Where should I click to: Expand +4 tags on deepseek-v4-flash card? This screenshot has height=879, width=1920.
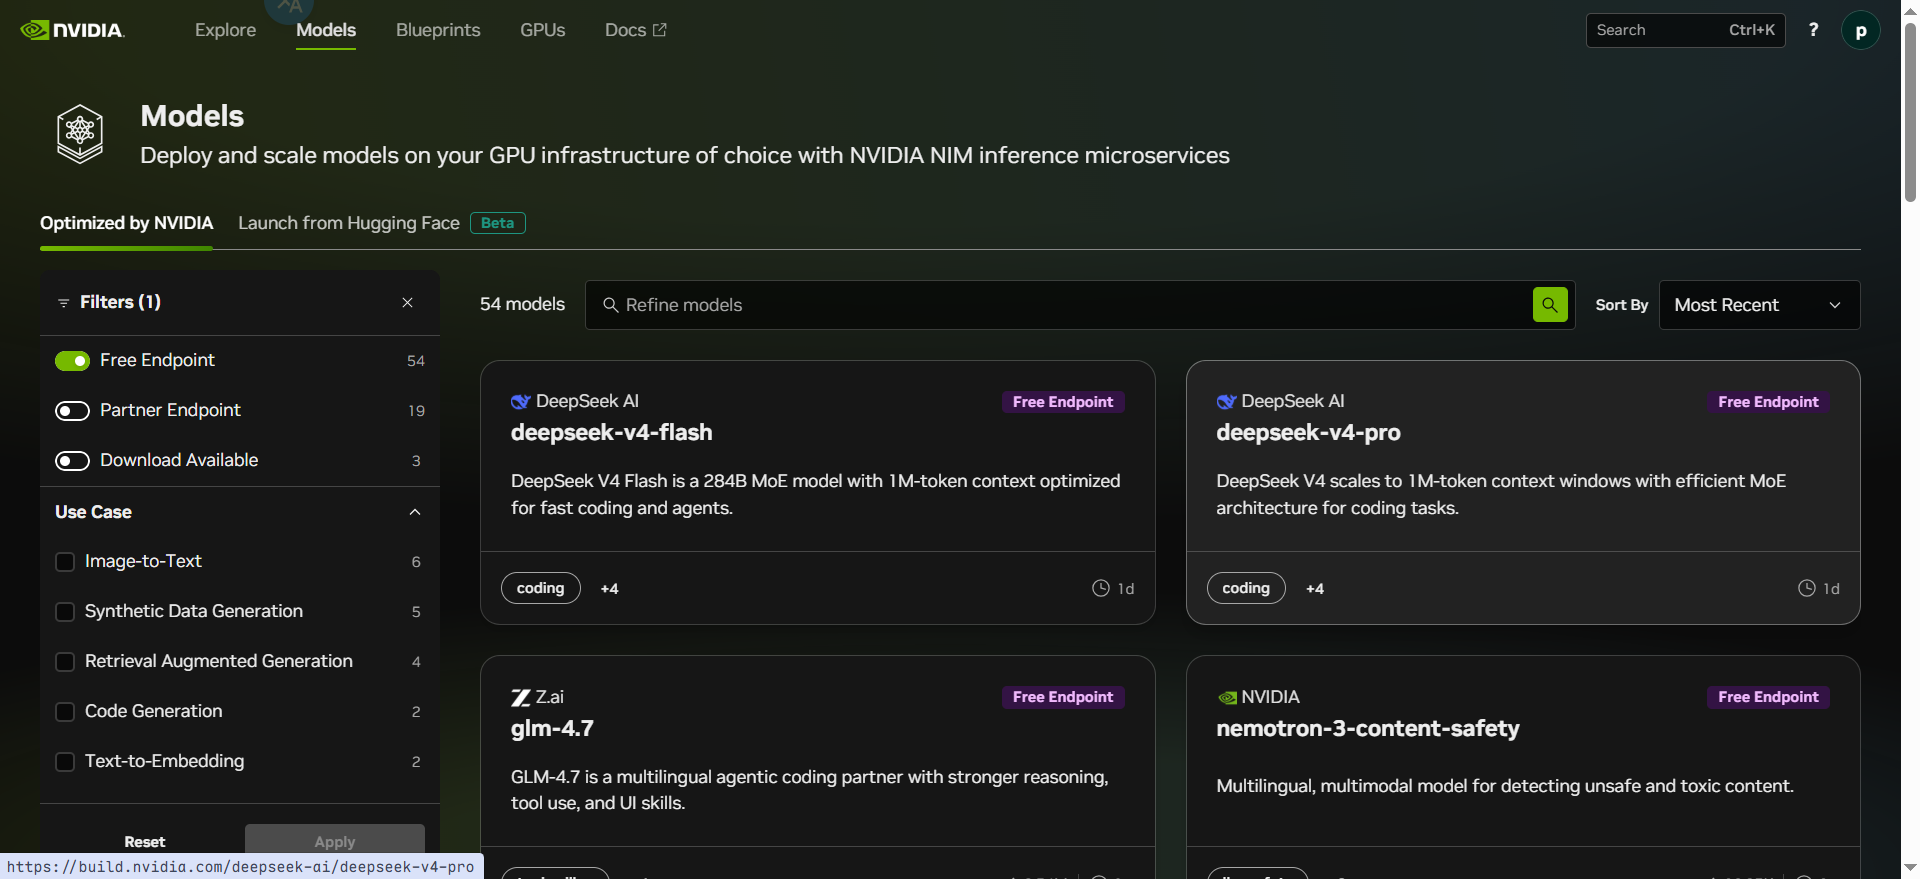pyautogui.click(x=609, y=589)
